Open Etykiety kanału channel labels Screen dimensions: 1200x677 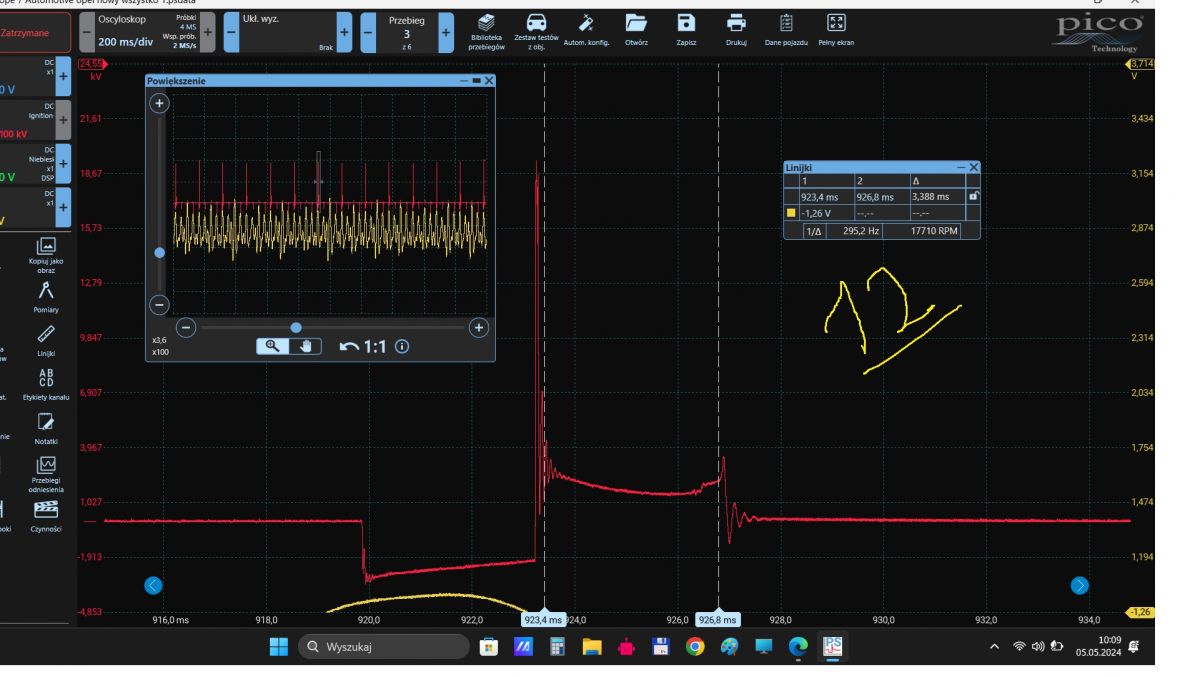[46, 384]
